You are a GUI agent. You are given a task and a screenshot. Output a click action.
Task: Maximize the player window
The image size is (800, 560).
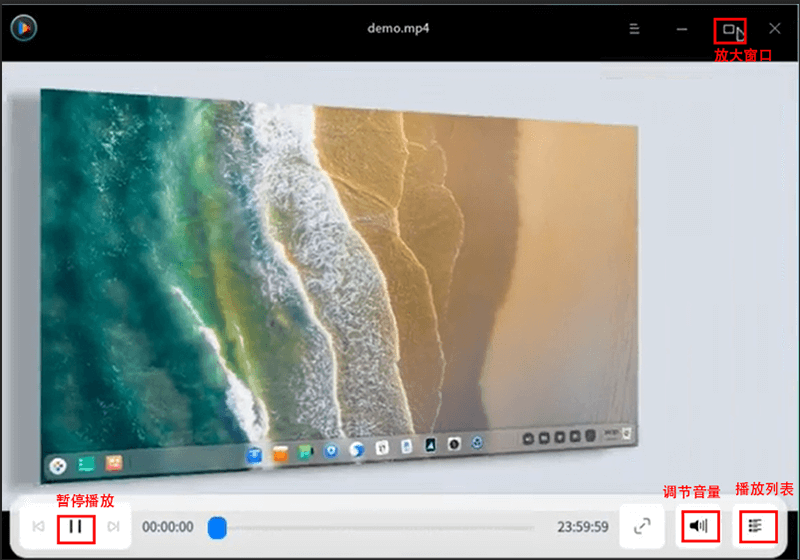[729, 29]
